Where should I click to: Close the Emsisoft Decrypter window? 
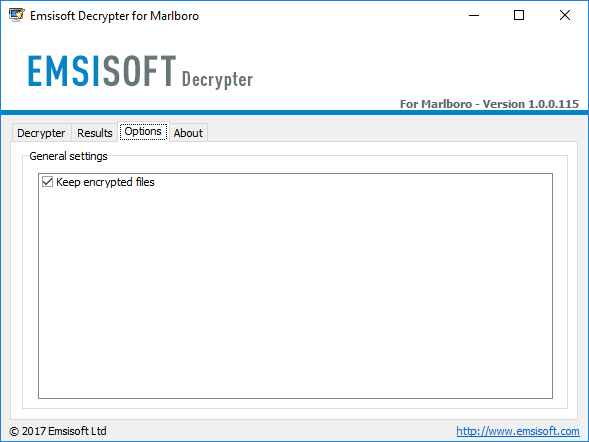[x=565, y=15]
